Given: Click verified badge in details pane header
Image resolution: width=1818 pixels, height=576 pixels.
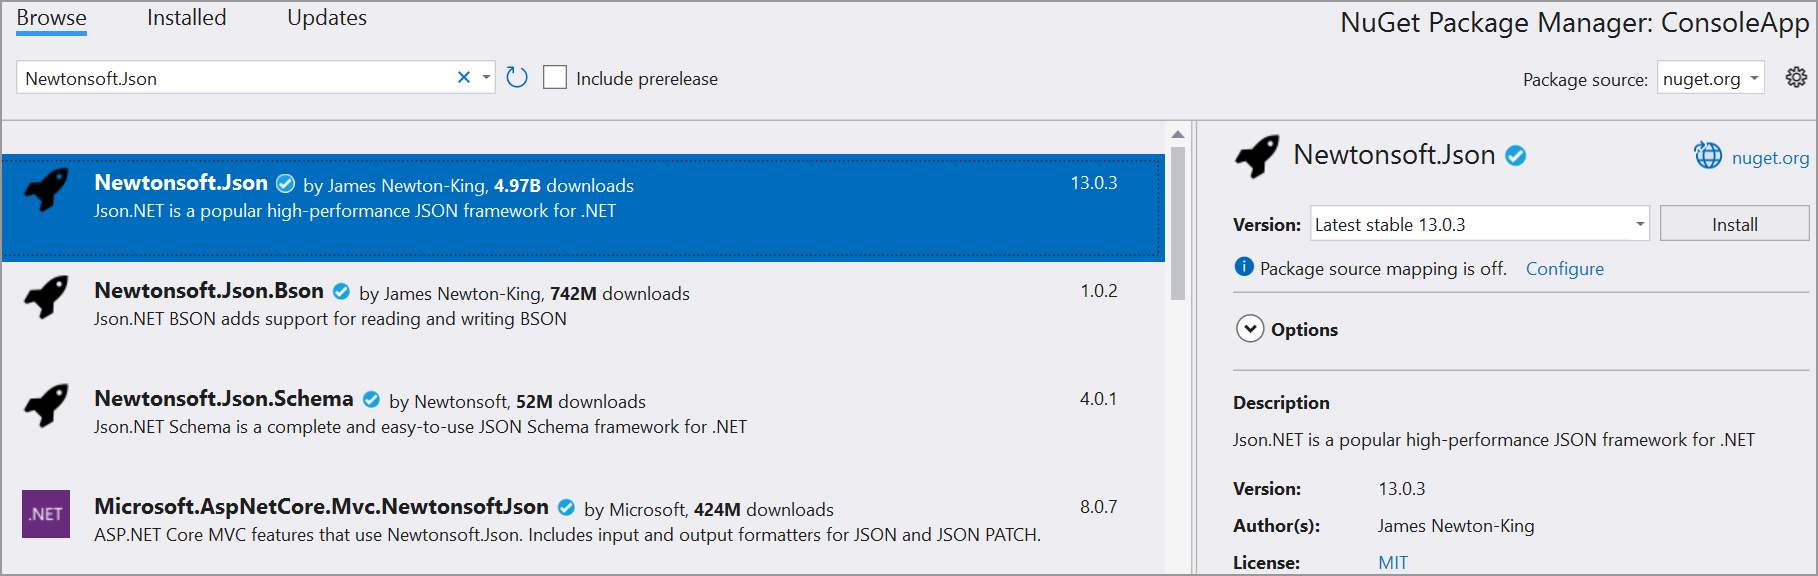Looking at the screenshot, I should click(x=1516, y=155).
